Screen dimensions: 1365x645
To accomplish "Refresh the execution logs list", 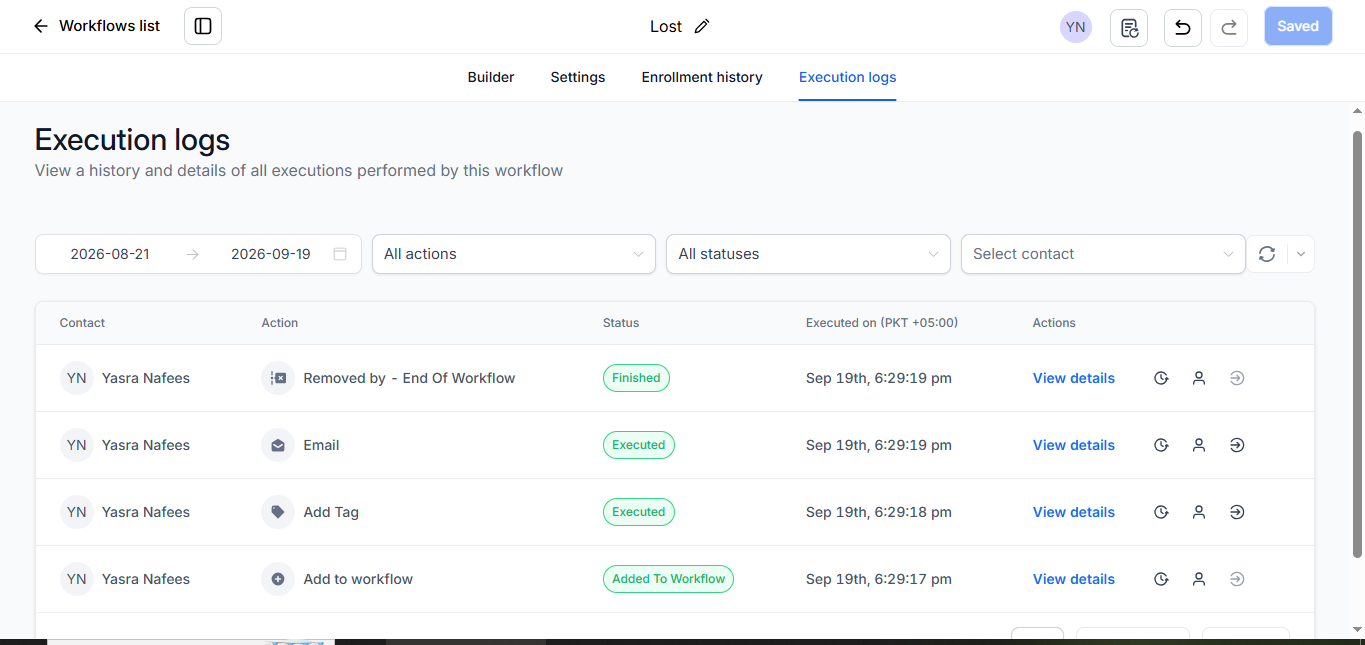I will (1267, 254).
